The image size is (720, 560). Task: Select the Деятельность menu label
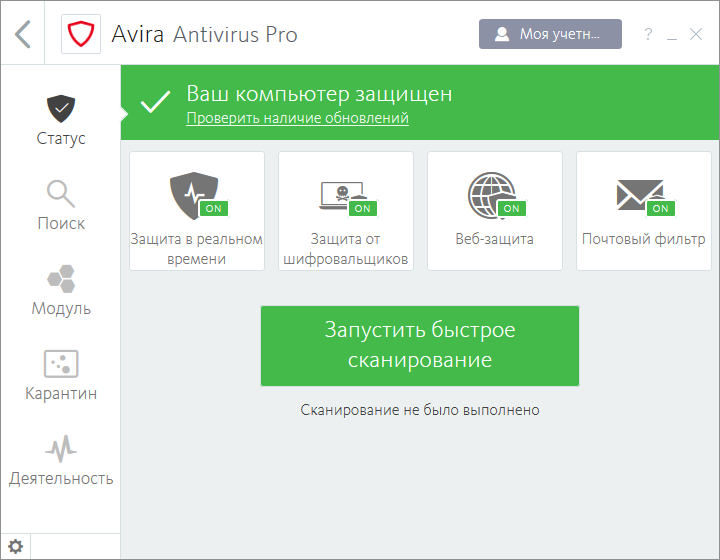point(61,479)
